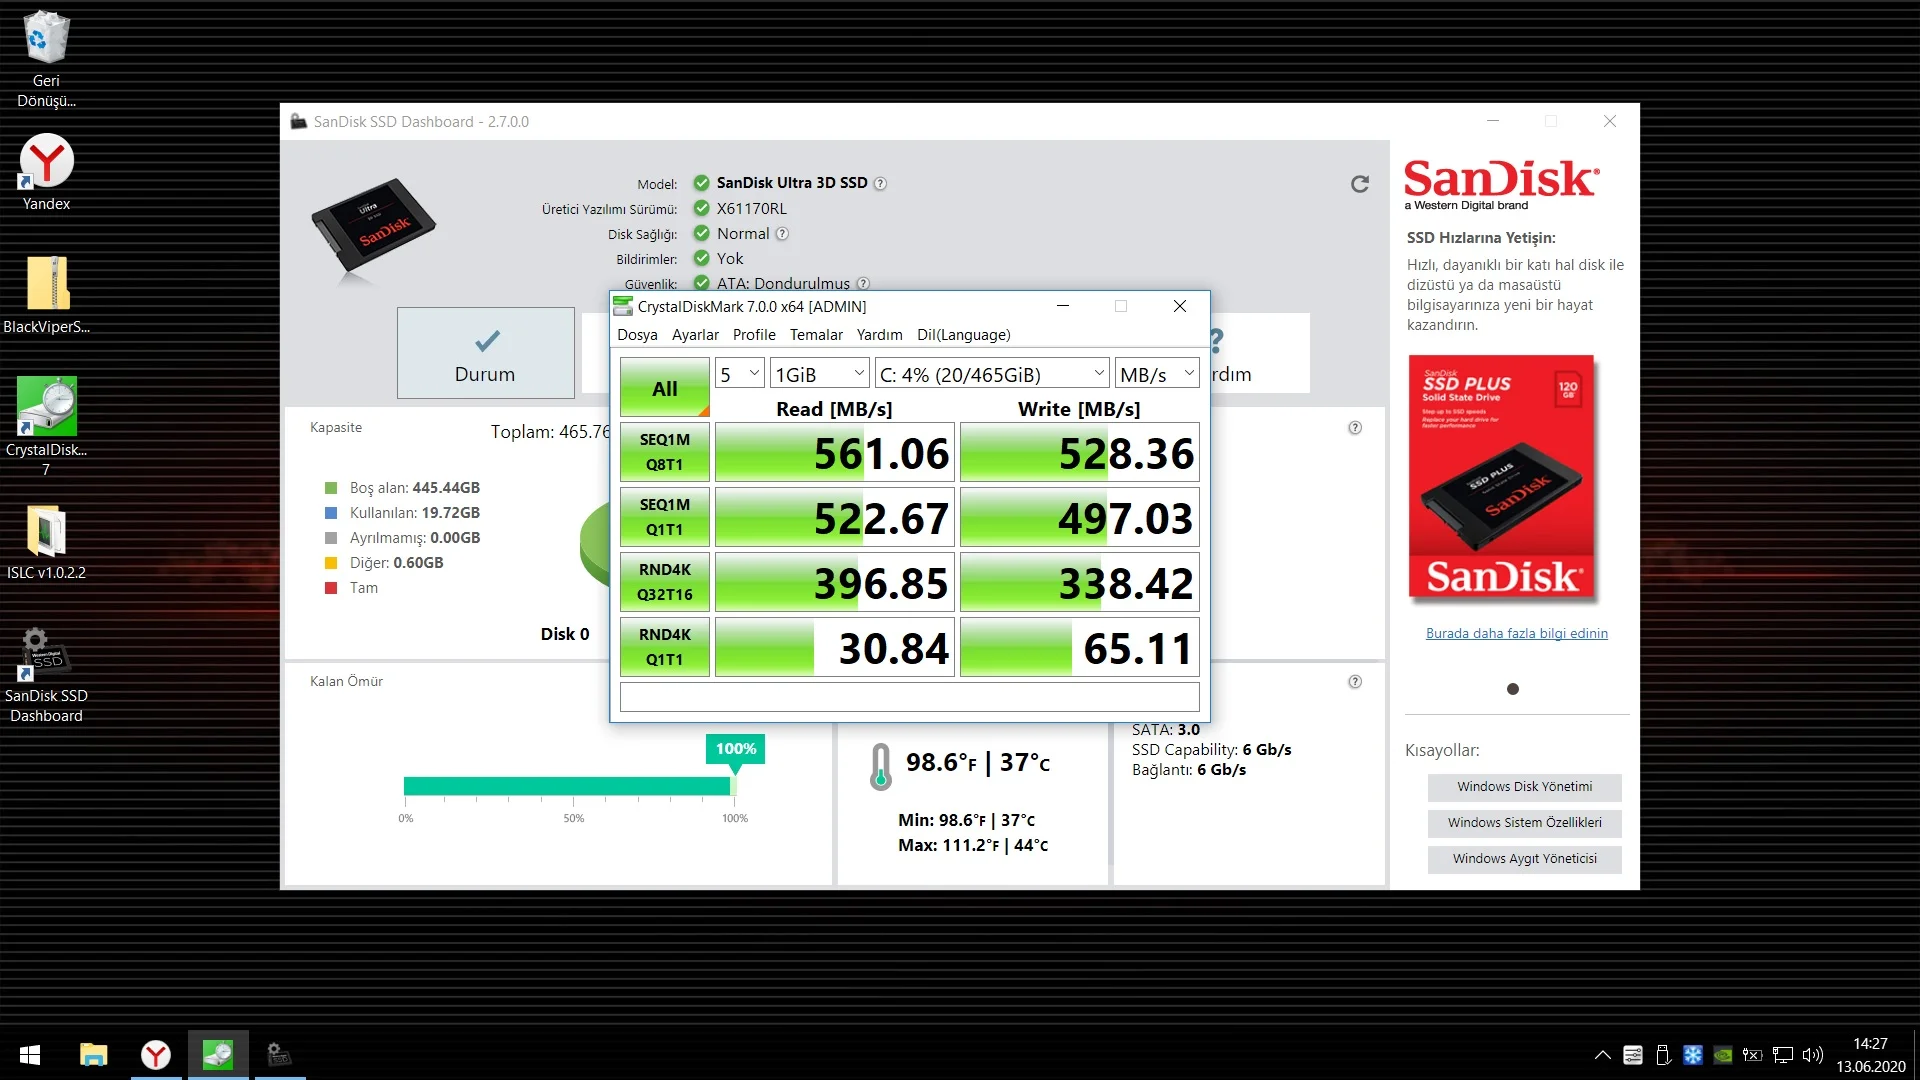
Task: Click help icon next to SanDisk Ultra 3D SSD
Action: point(880,184)
